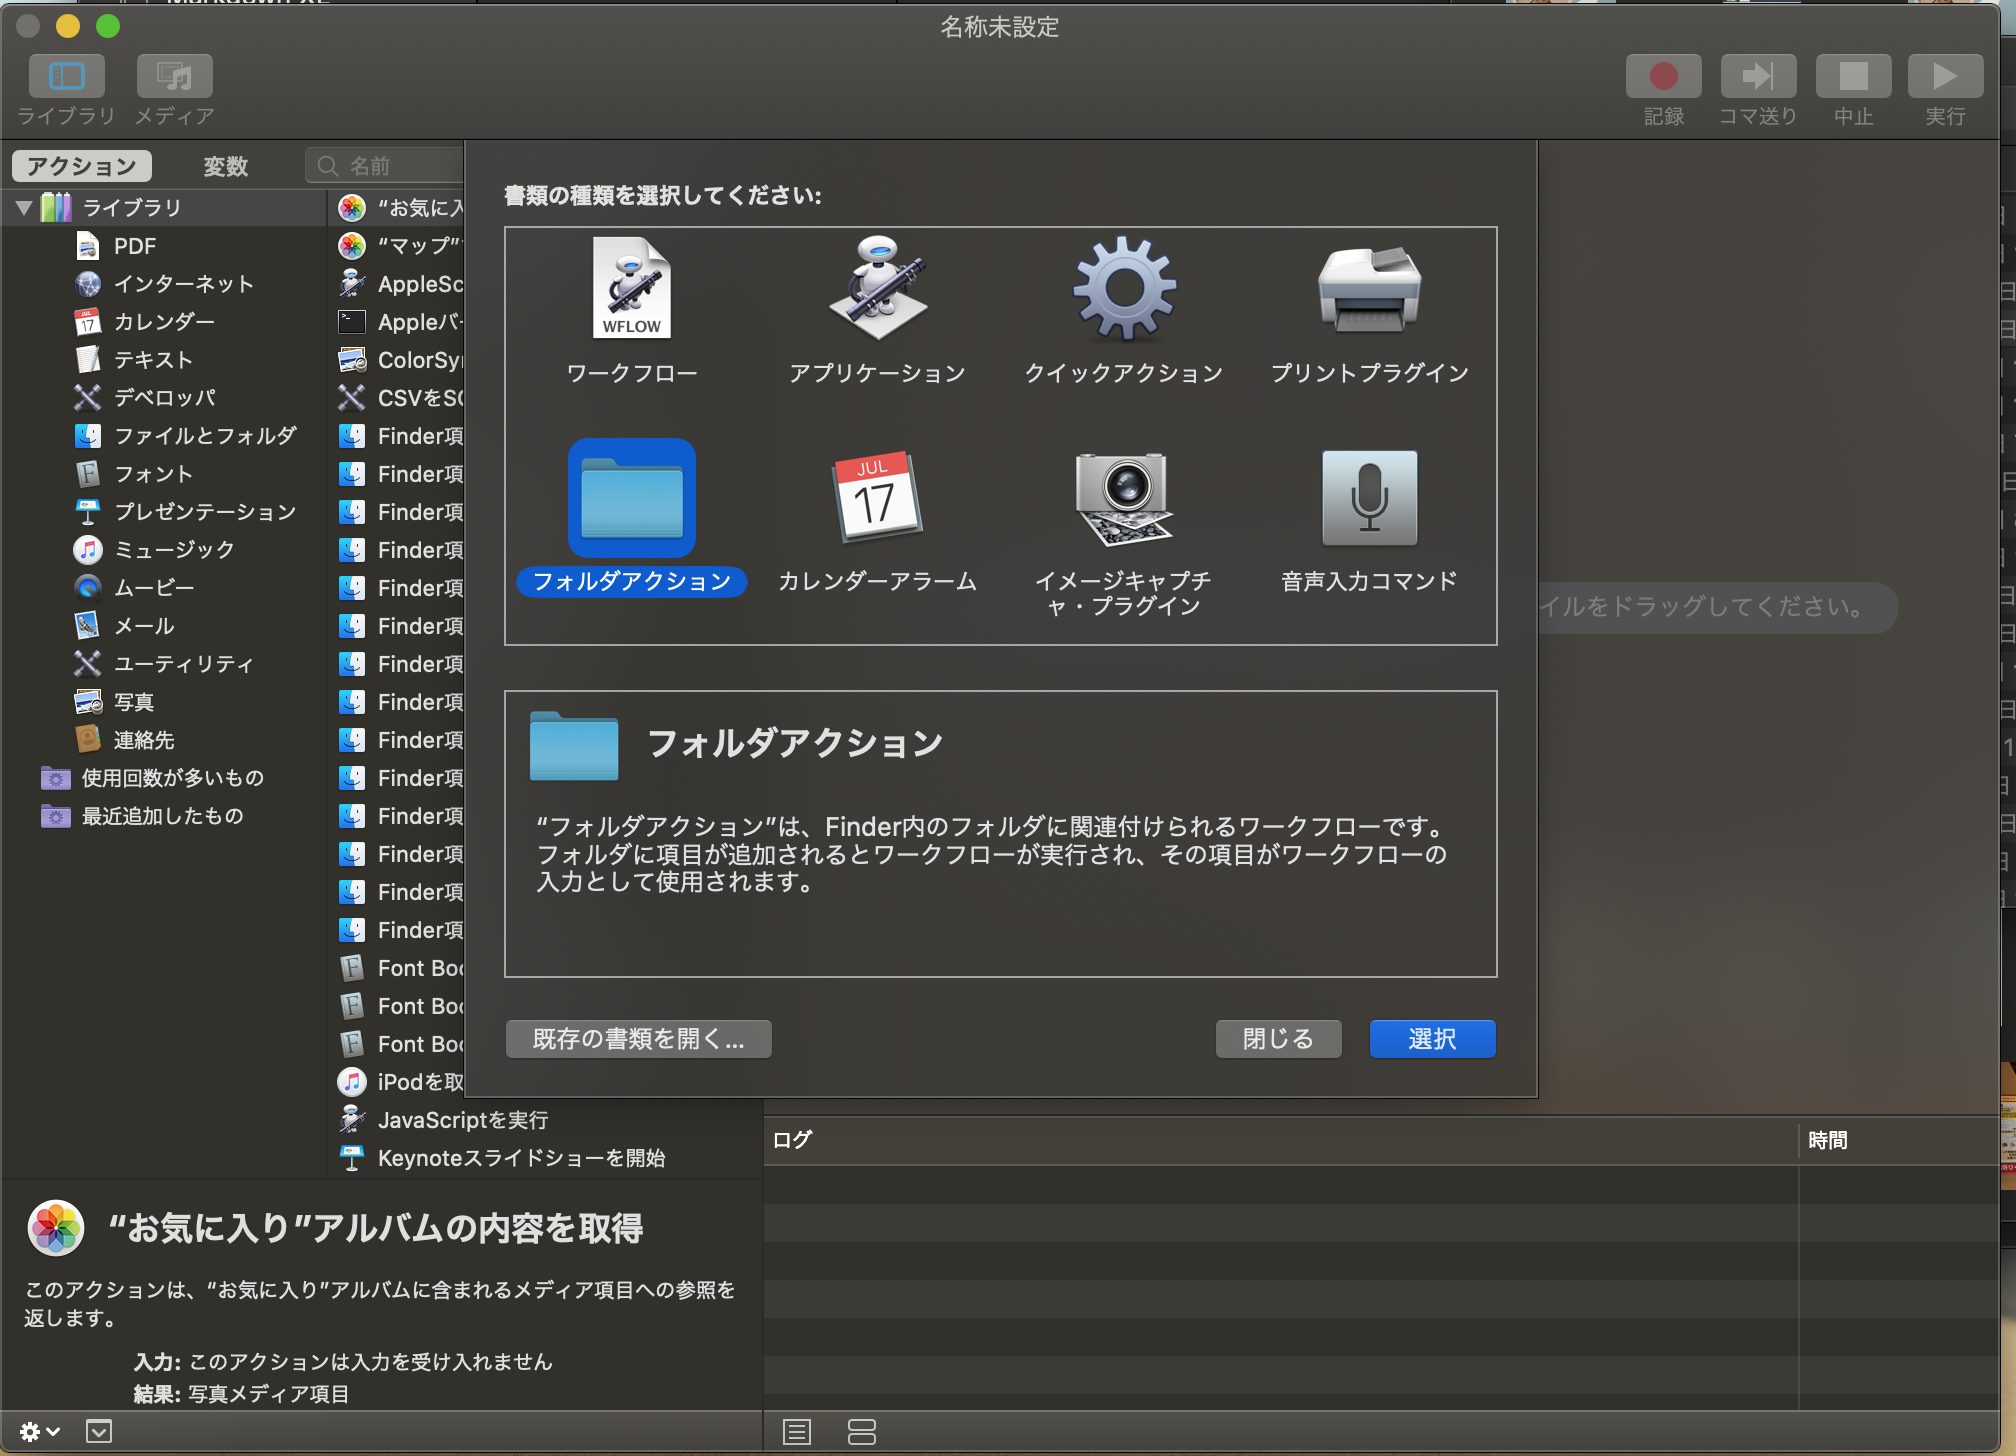Select the PDF library category
Image resolution: width=2016 pixels, height=1456 pixels.
(163, 246)
